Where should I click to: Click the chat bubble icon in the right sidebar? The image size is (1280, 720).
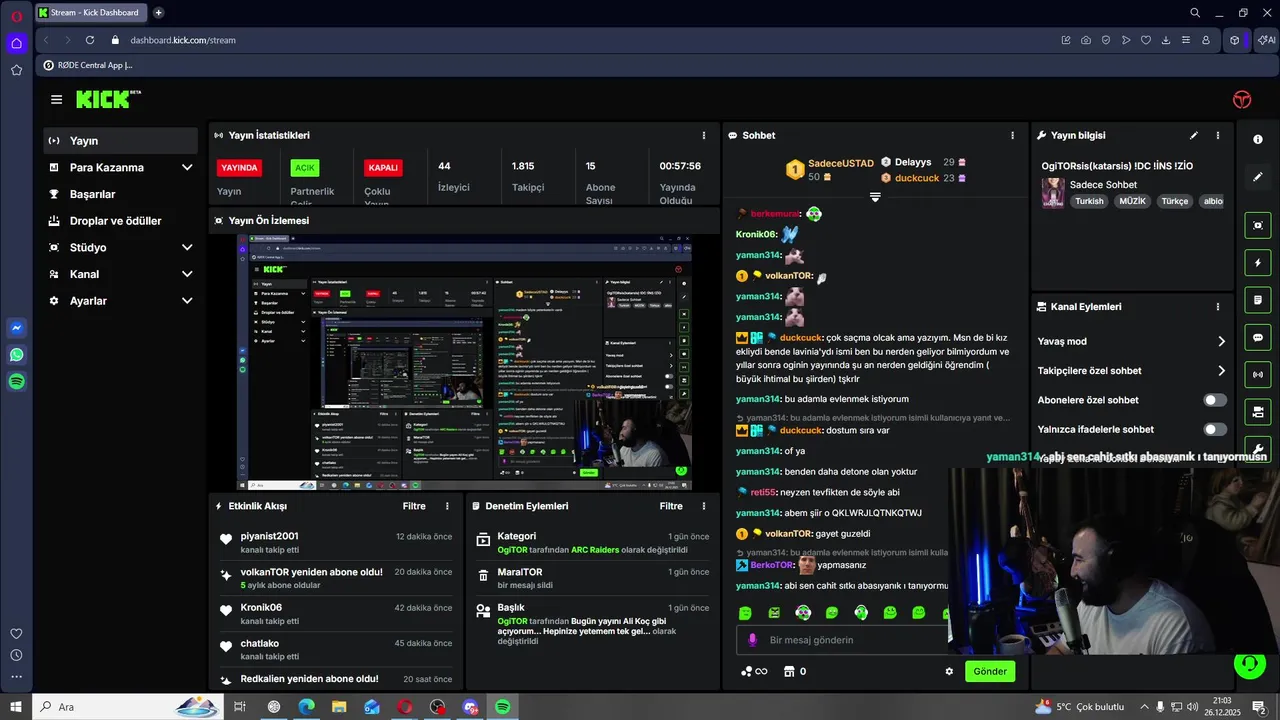click(x=1258, y=338)
